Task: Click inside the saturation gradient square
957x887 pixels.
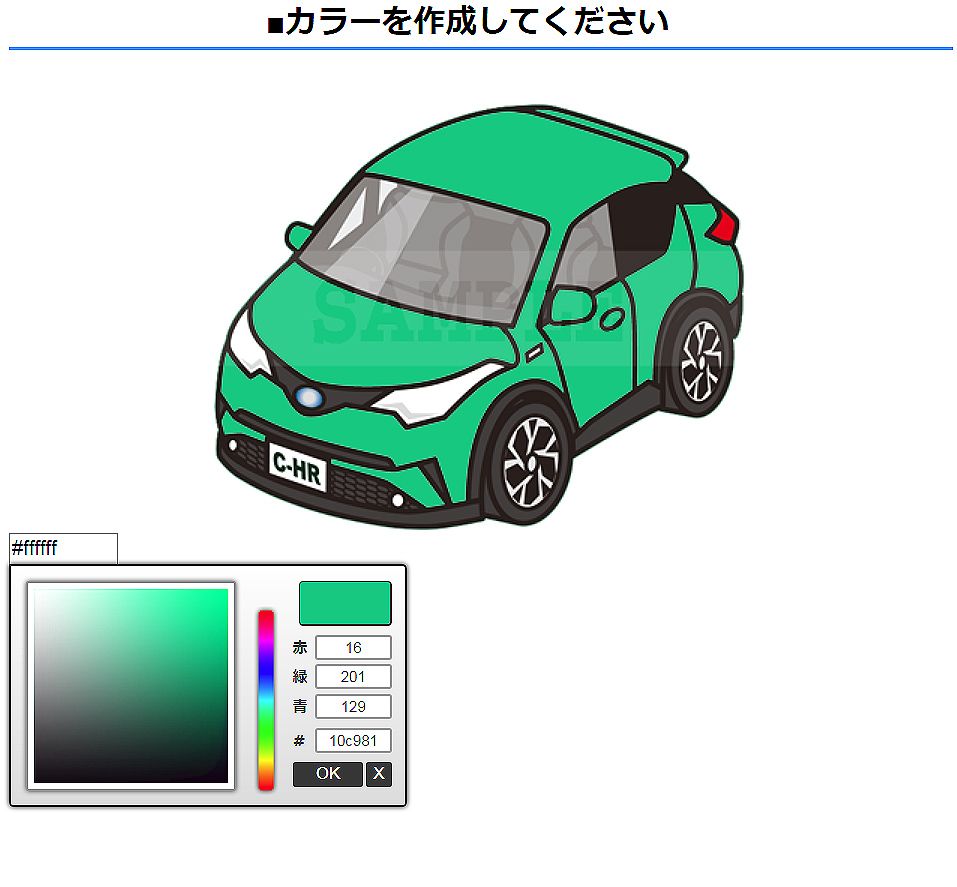Action: point(131,686)
